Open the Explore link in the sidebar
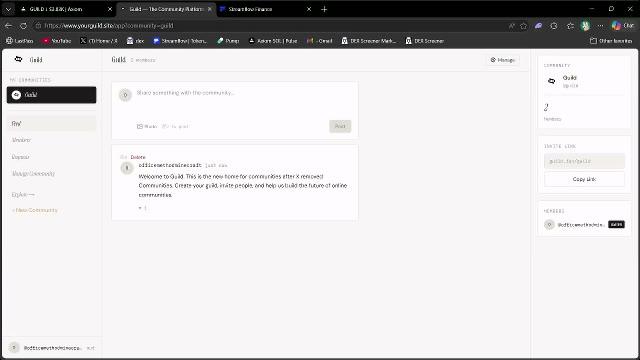 point(23,195)
